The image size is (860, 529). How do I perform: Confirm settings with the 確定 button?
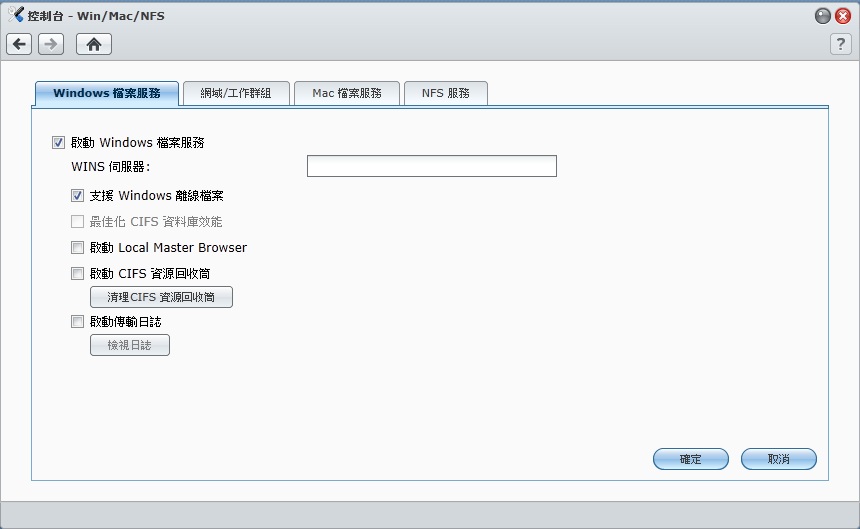click(690, 459)
